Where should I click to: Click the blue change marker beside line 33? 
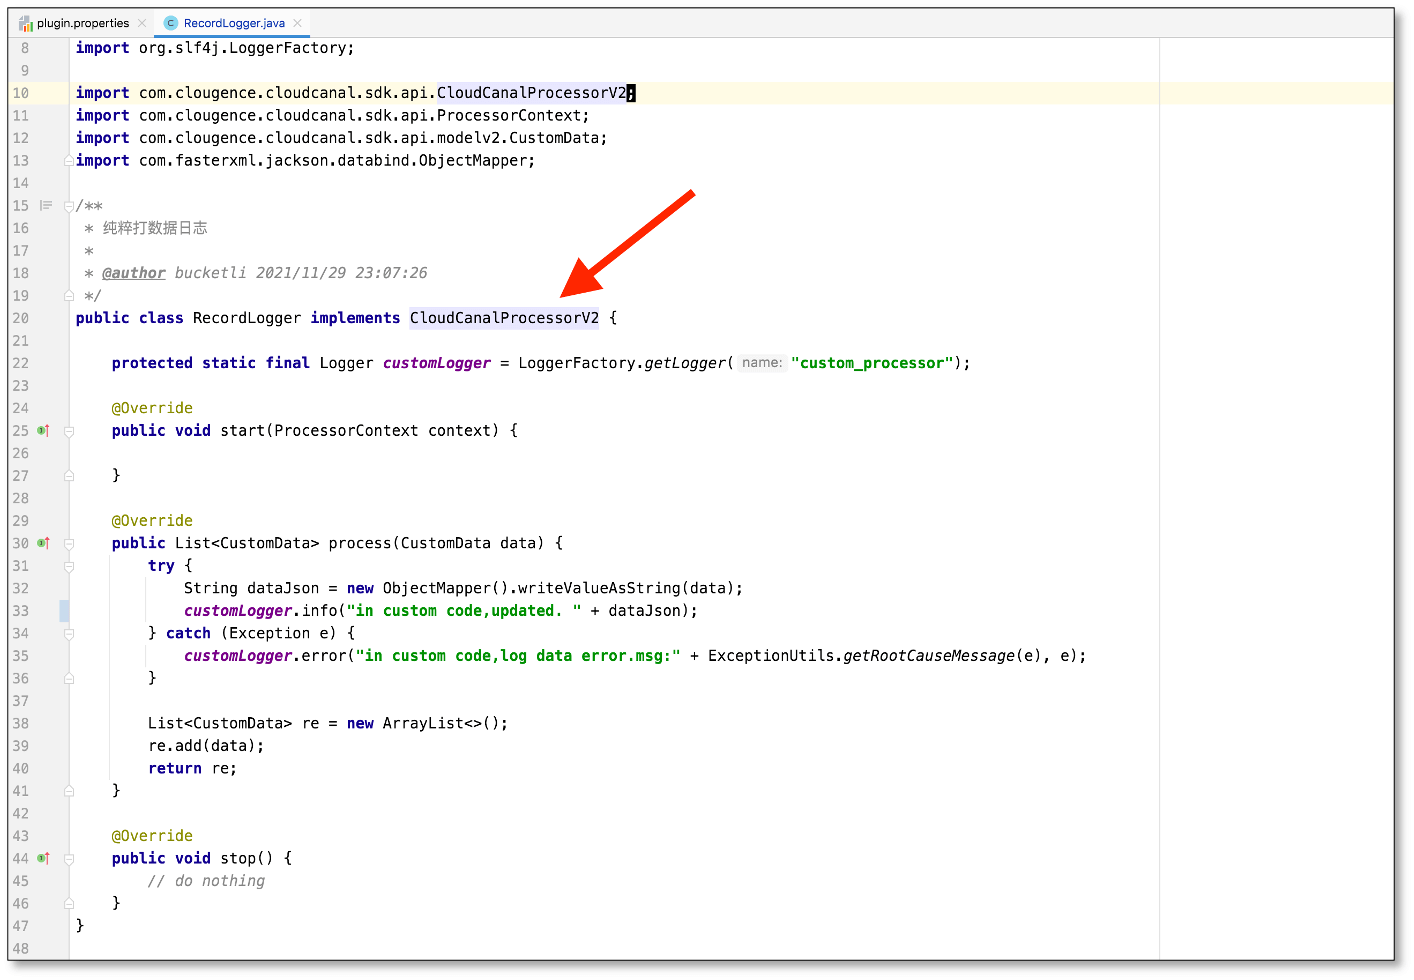(63, 610)
